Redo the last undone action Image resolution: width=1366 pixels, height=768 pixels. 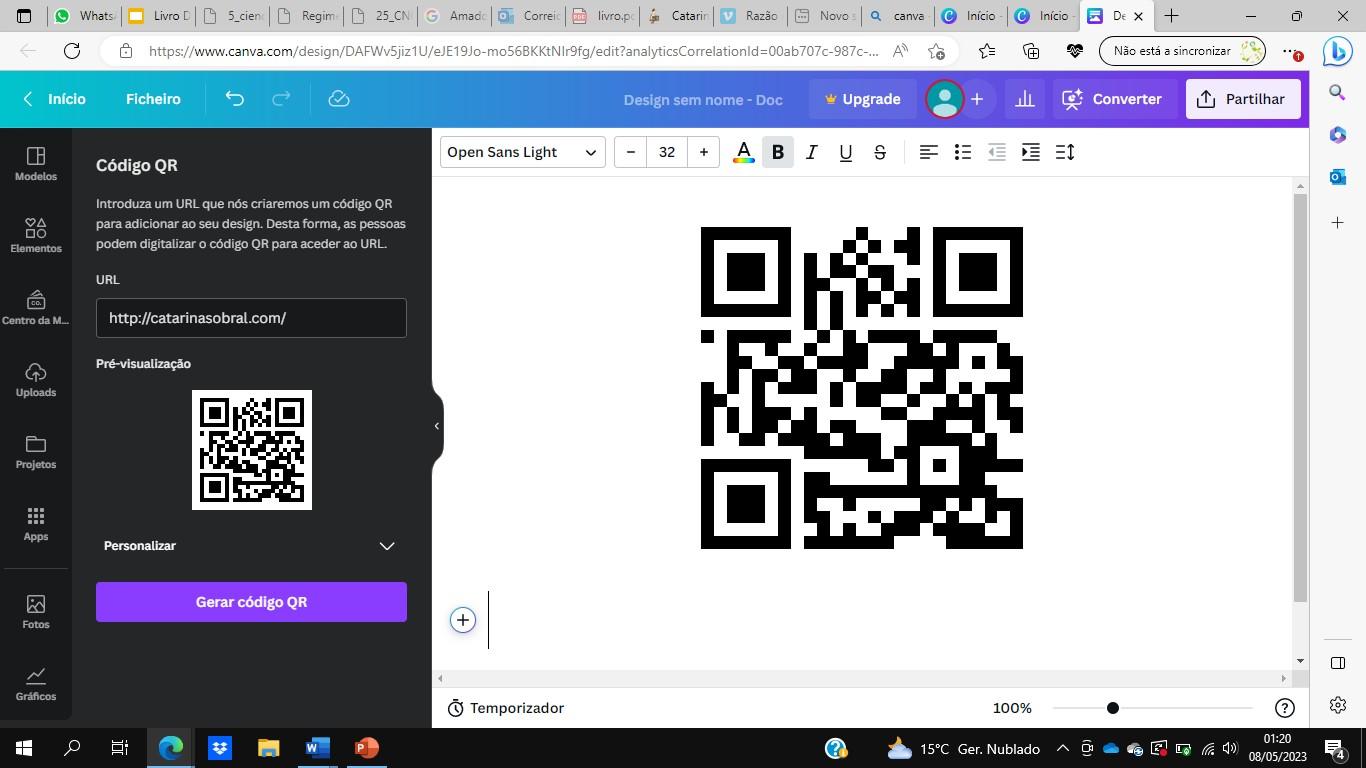pyautogui.click(x=282, y=99)
